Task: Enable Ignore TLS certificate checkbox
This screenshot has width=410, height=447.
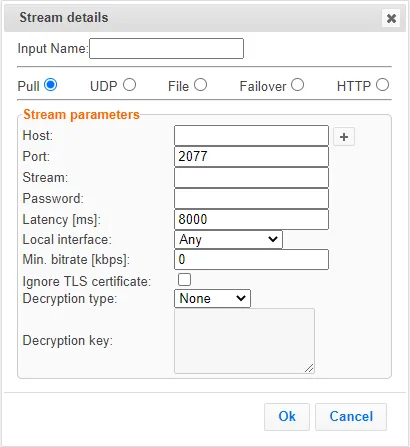Action: click(184, 280)
